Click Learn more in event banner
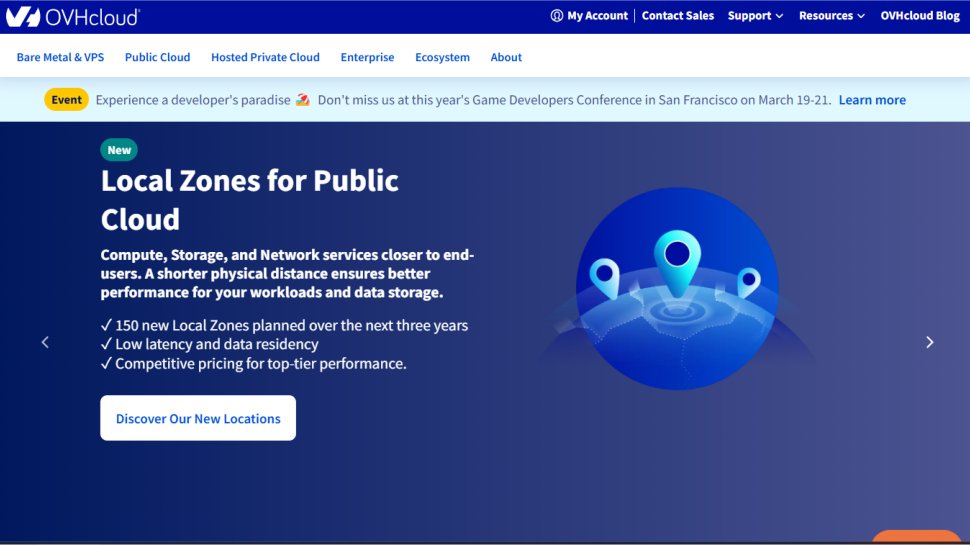The height and width of the screenshot is (545, 970). pos(872,100)
